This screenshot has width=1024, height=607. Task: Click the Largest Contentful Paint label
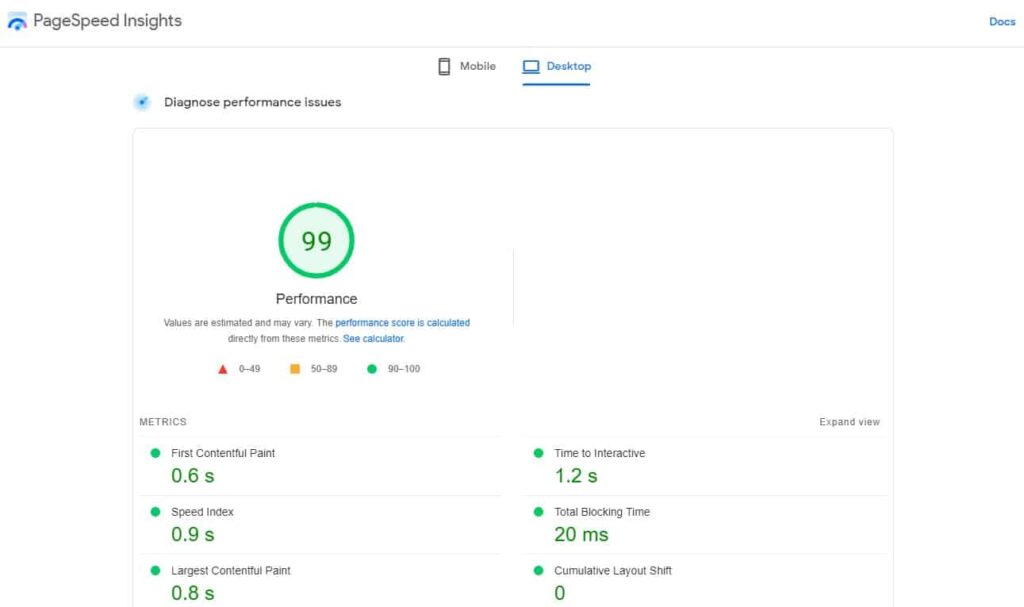[x=231, y=570]
